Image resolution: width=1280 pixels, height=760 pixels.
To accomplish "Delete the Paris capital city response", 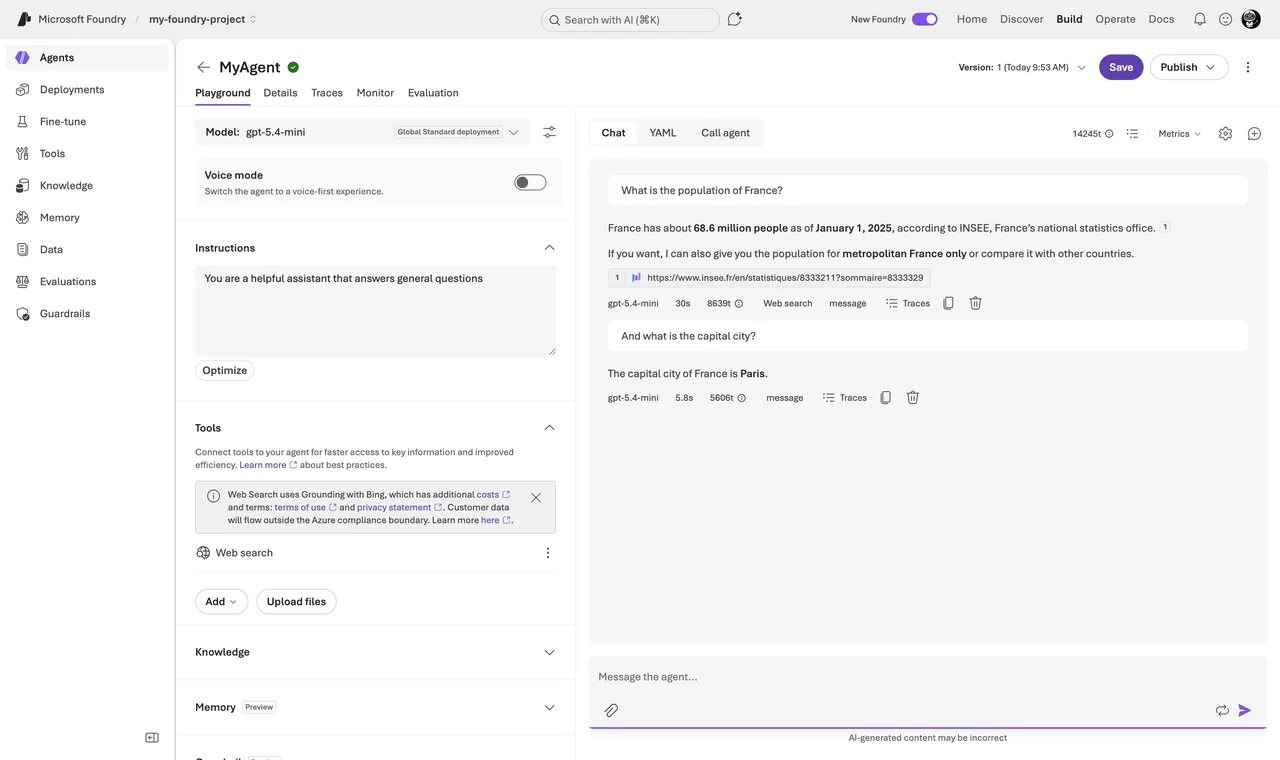I will (x=912, y=398).
